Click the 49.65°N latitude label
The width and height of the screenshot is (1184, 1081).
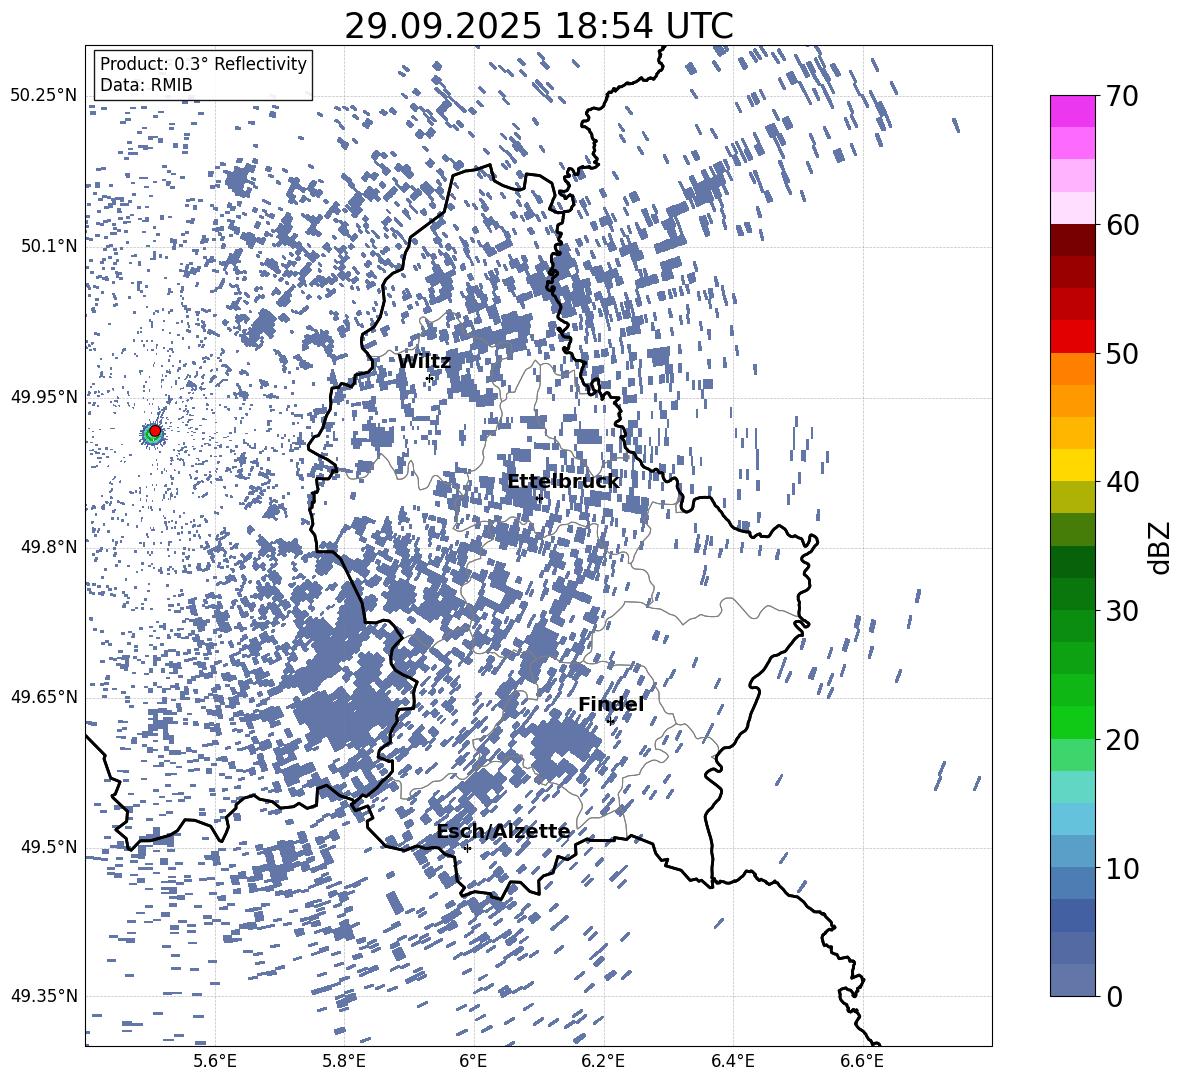point(44,697)
